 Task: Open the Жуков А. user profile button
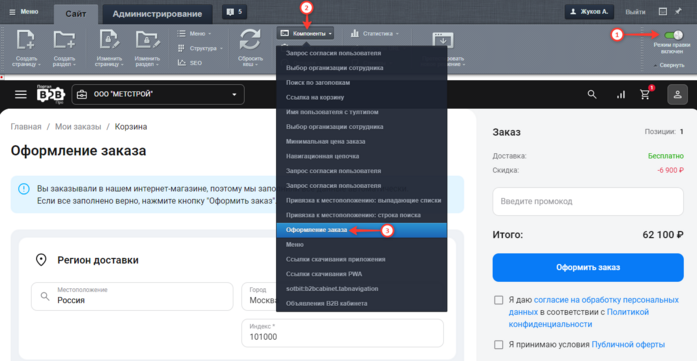pyautogui.click(x=589, y=12)
